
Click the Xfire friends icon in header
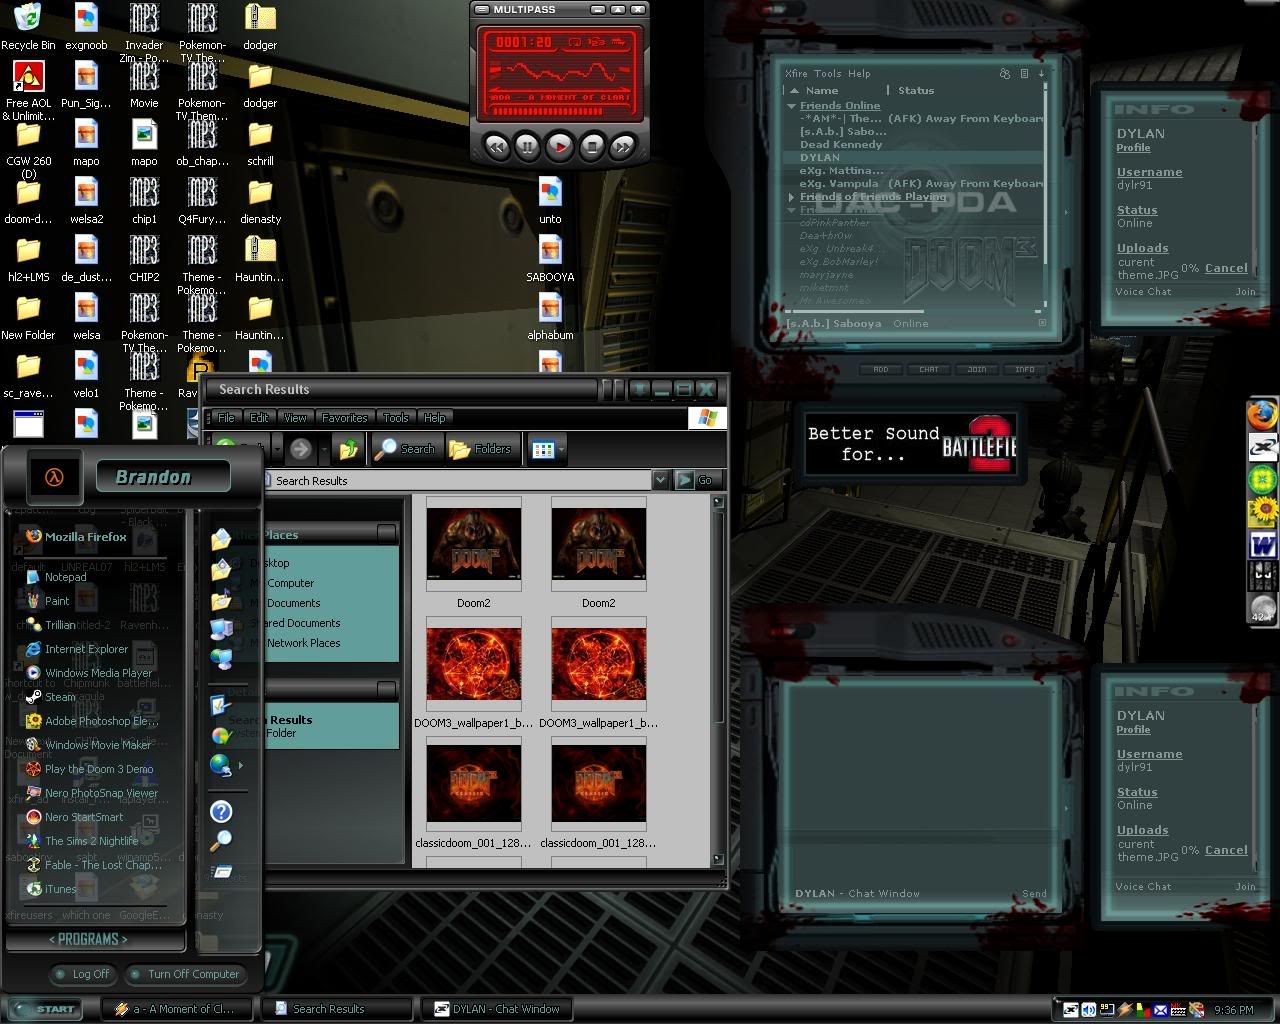pos(1005,73)
